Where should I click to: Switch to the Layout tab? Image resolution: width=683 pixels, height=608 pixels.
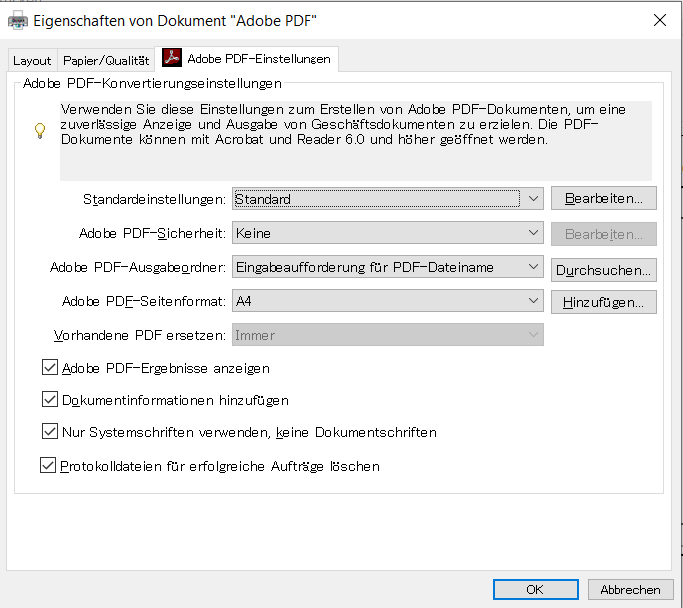click(x=32, y=60)
